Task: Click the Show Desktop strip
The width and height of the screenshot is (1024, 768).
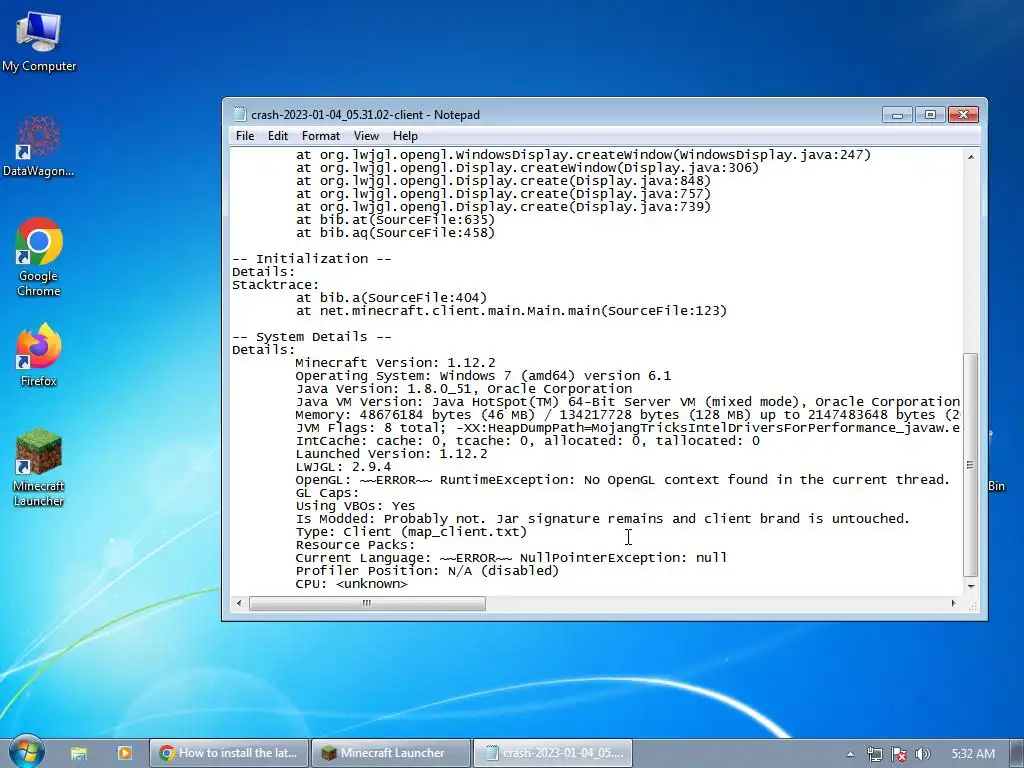Action: tap(1016, 753)
